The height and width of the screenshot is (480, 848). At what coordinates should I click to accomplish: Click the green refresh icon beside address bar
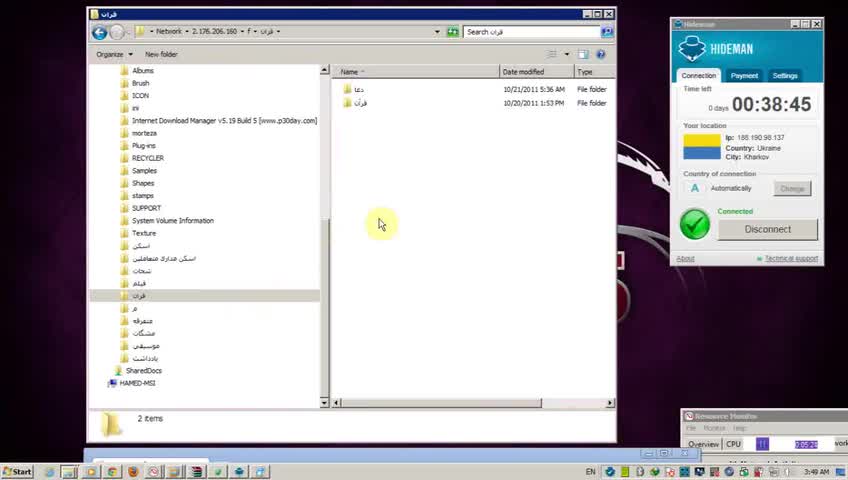point(453,32)
